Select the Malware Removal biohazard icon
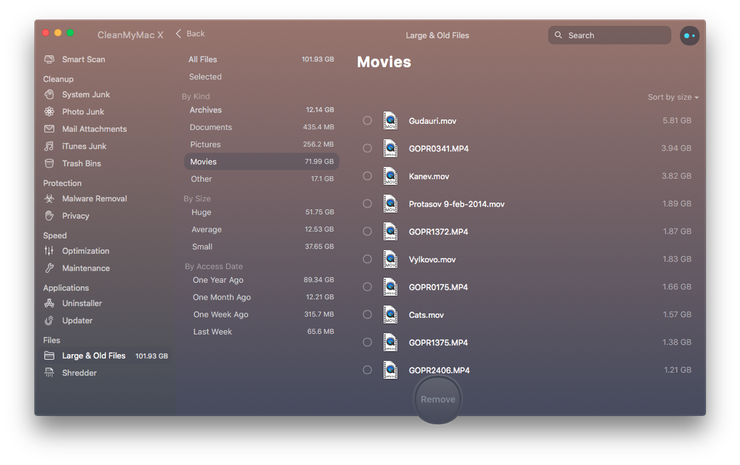 click(x=49, y=199)
